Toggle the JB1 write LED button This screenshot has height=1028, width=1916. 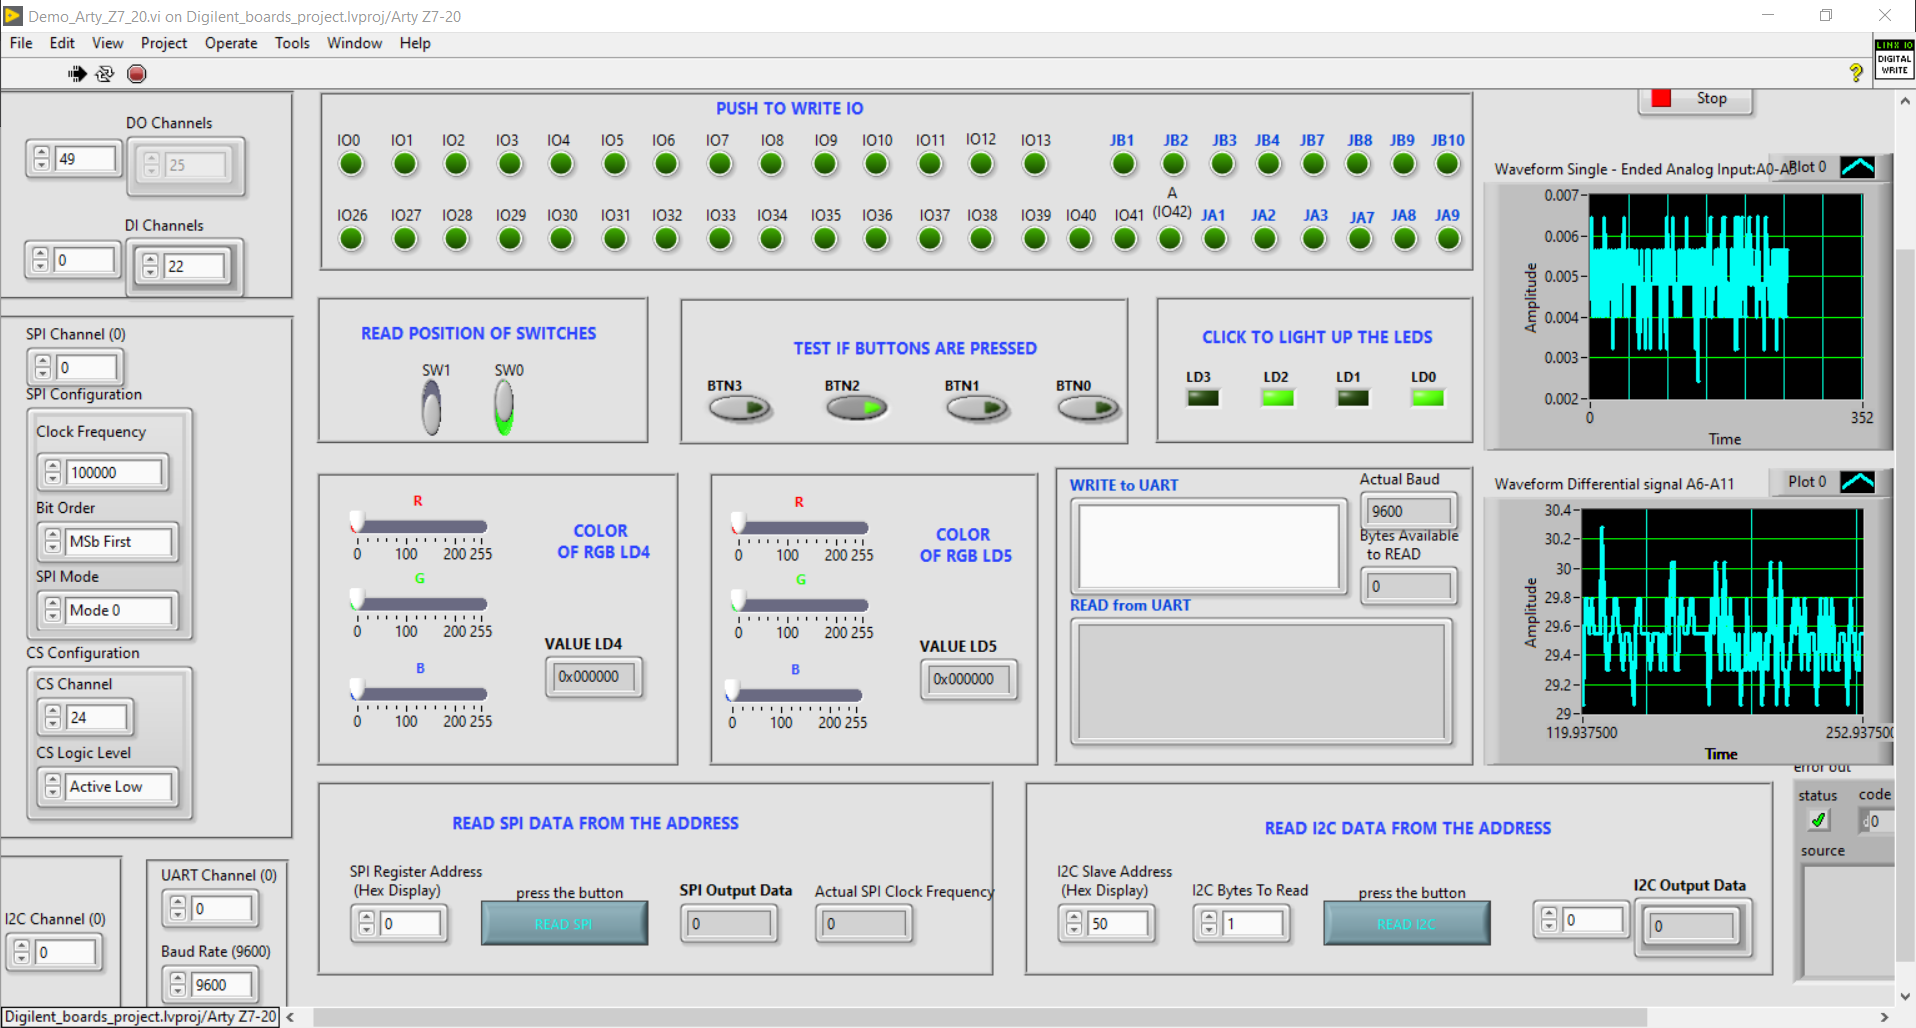click(x=1124, y=164)
